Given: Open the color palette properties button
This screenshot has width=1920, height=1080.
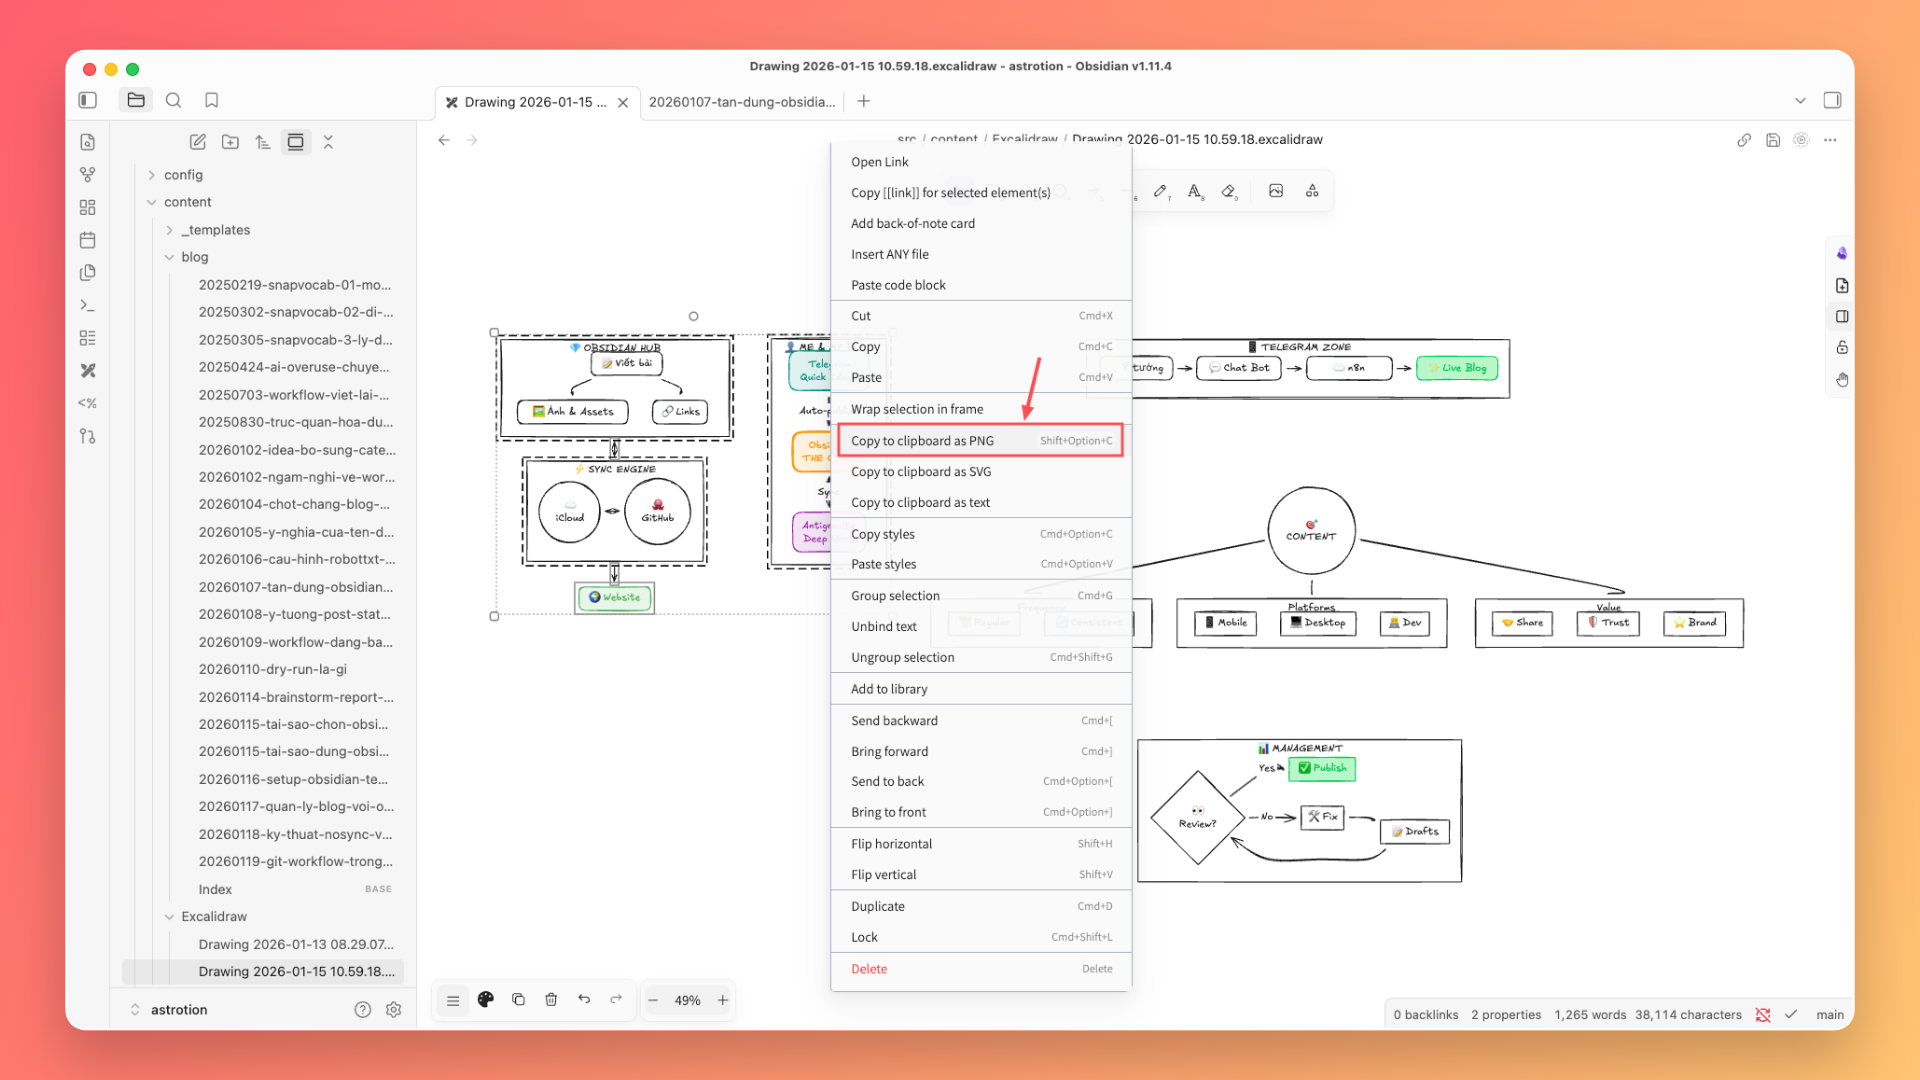Looking at the screenshot, I should coord(486,999).
